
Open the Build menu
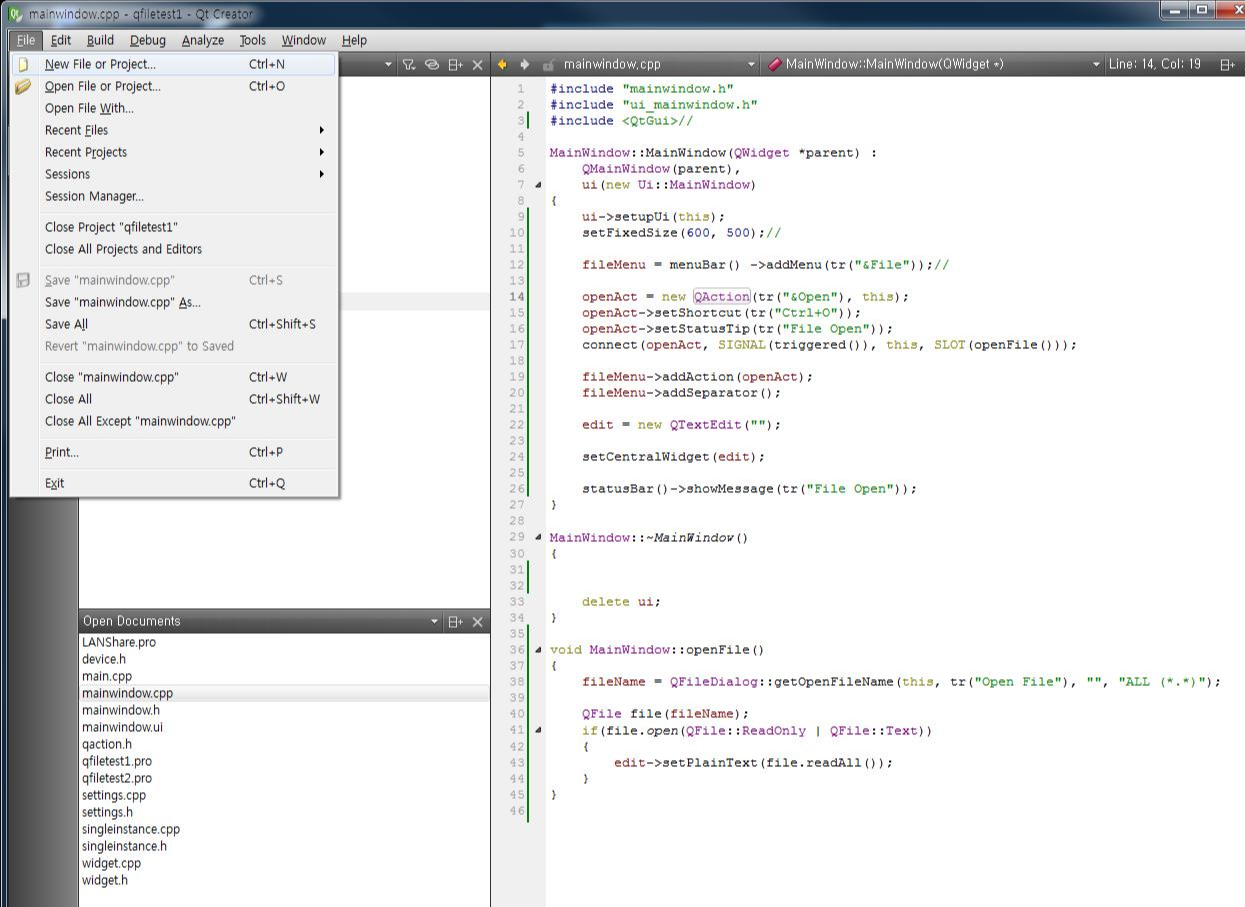point(100,40)
